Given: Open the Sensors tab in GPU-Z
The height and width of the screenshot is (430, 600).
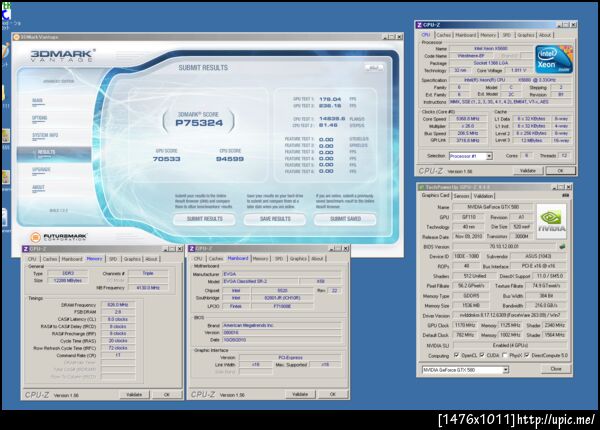Looking at the screenshot, I should point(461,196).
